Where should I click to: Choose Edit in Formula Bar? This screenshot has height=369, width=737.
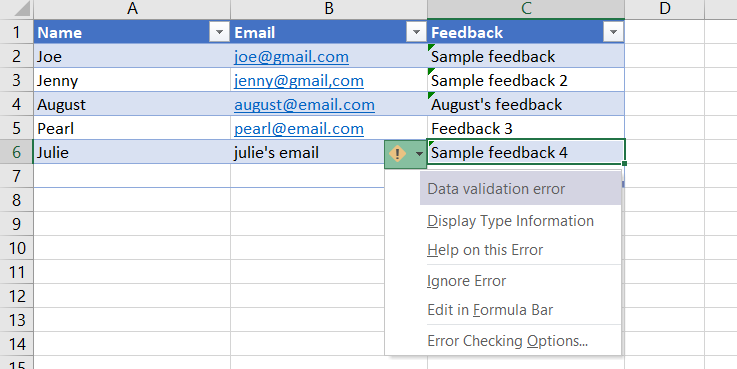(490, 310)
